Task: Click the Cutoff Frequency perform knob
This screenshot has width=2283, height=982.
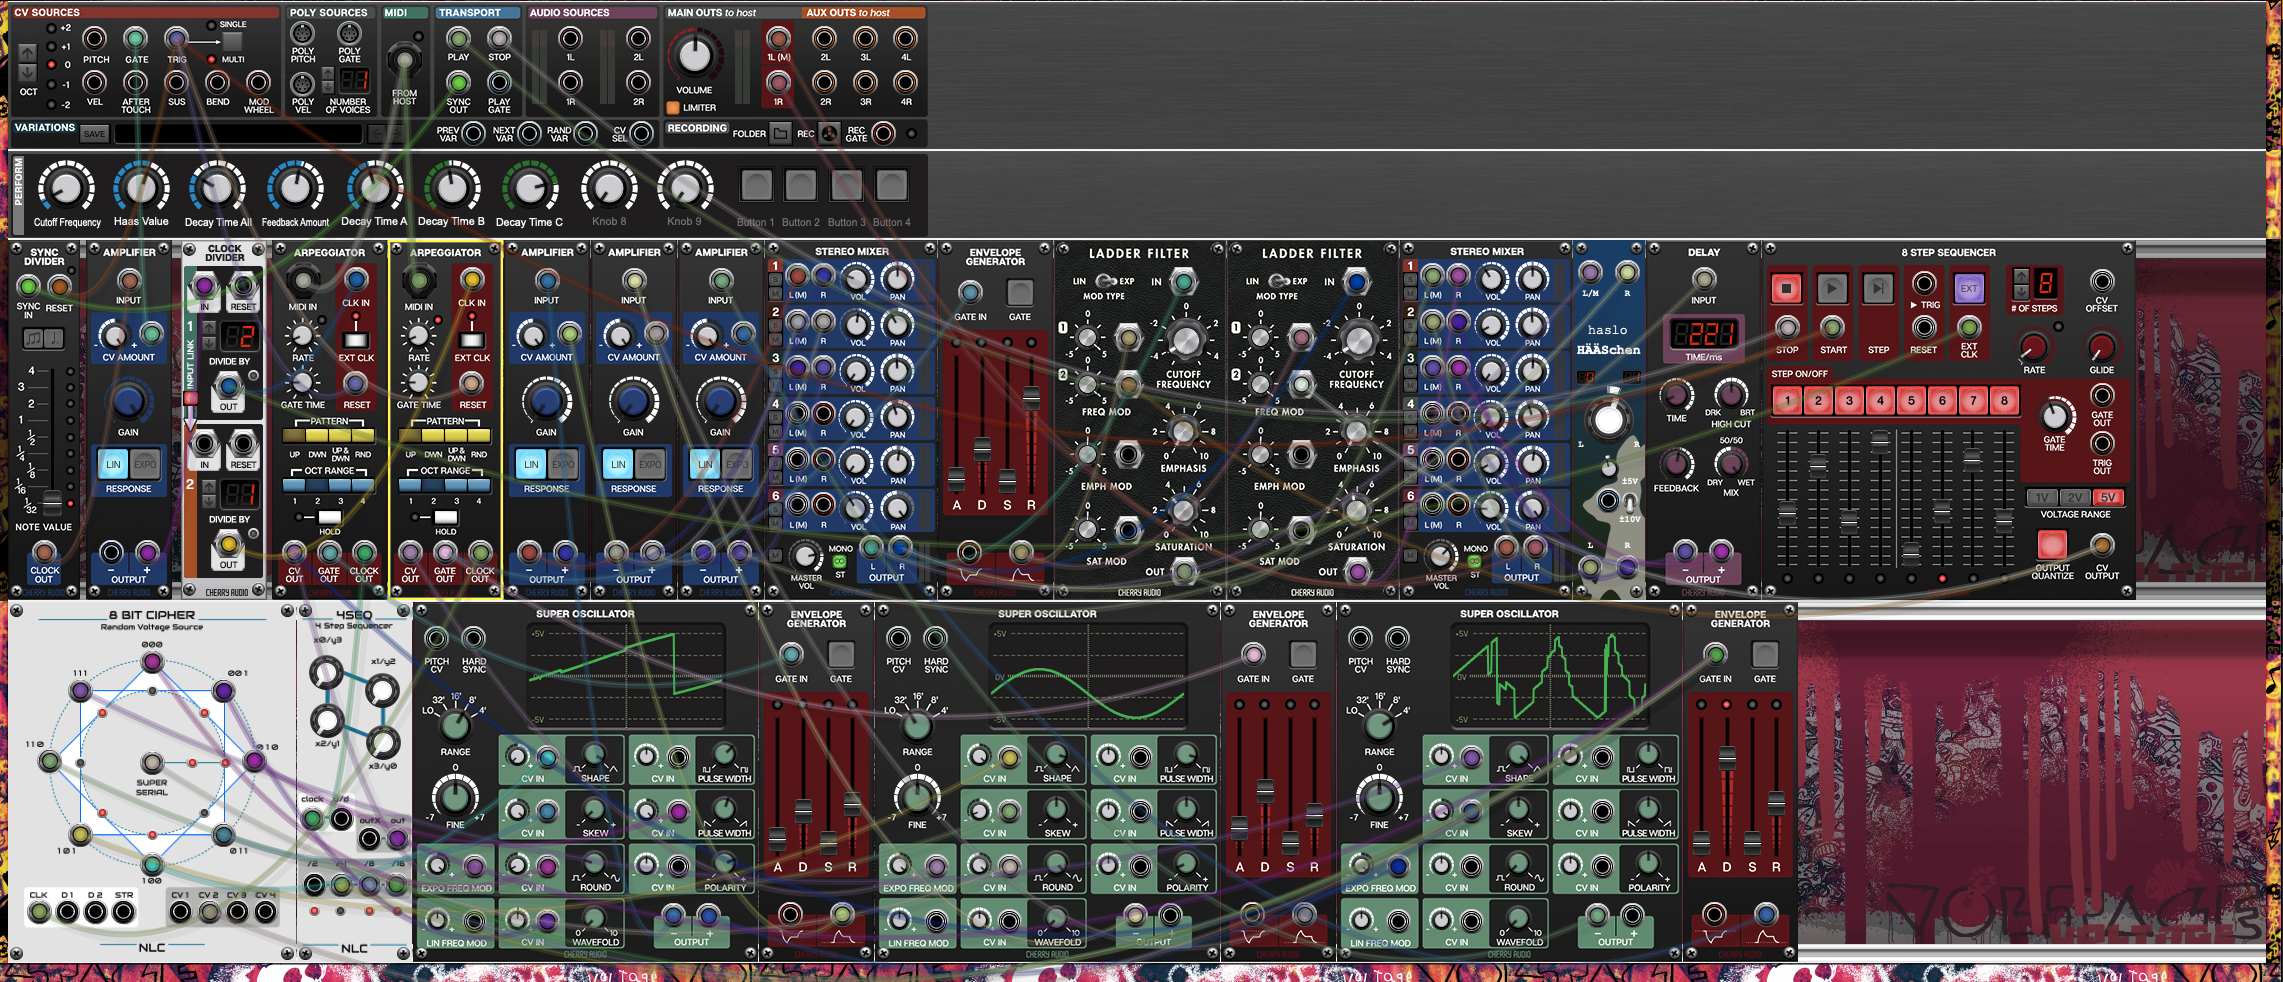Action: click(x=66, y=188)
